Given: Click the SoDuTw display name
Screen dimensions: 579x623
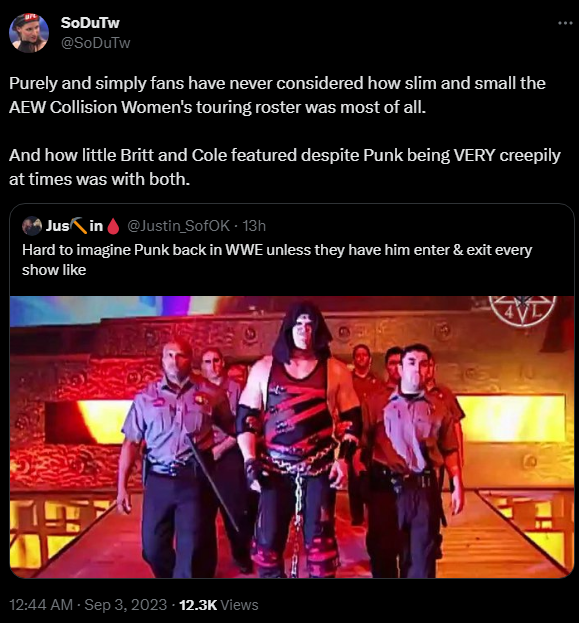Looking at the screenshot, I should coord(90,23).
